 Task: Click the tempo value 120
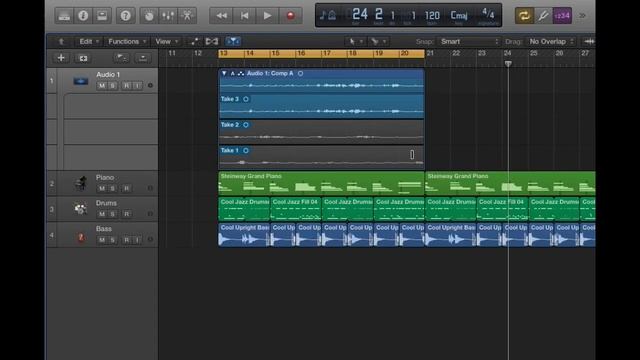(x=432, y=16)
